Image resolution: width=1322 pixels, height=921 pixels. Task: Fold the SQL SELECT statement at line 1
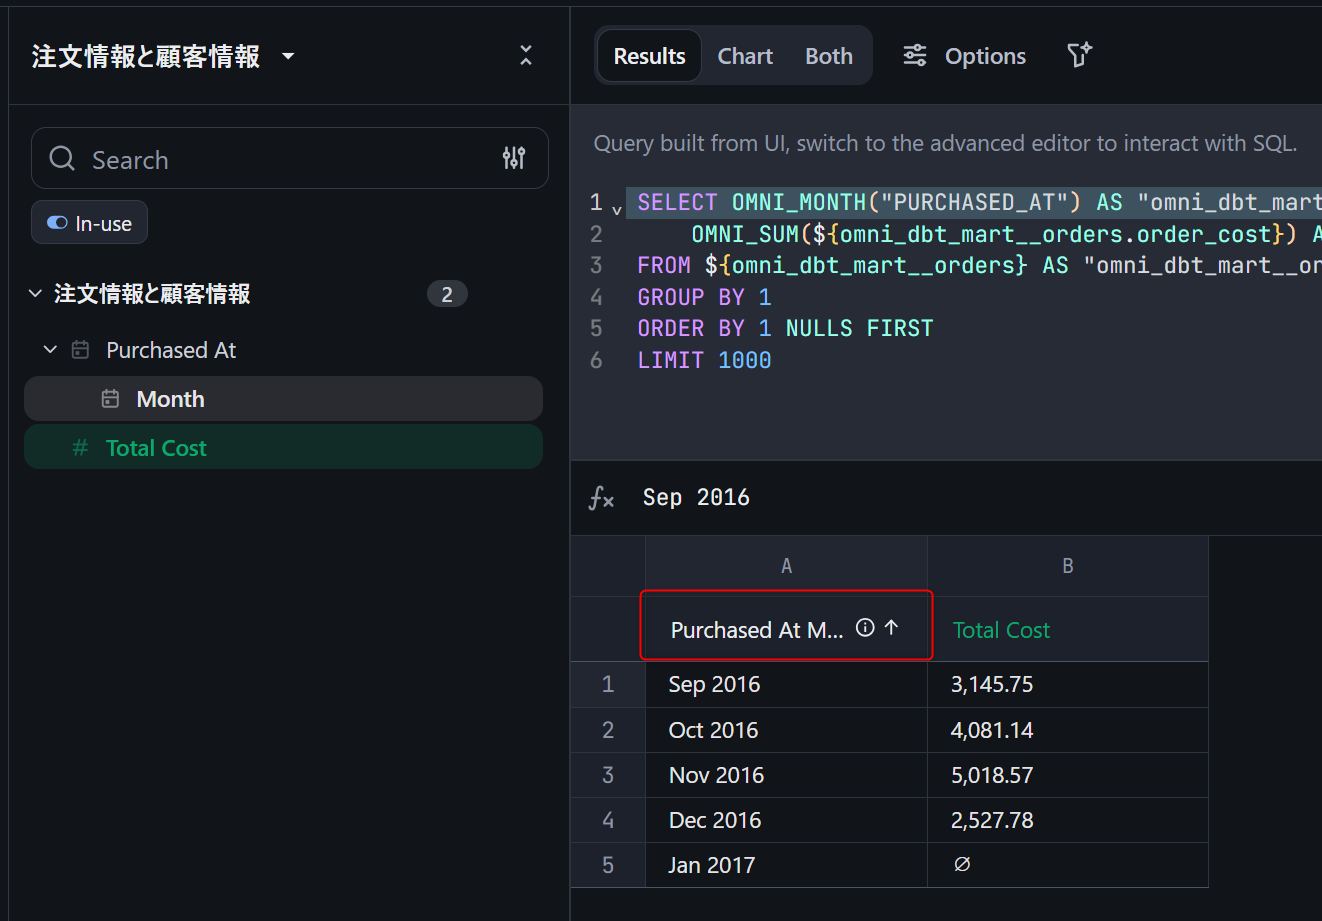pyautogui.click(x=617, y=209)
